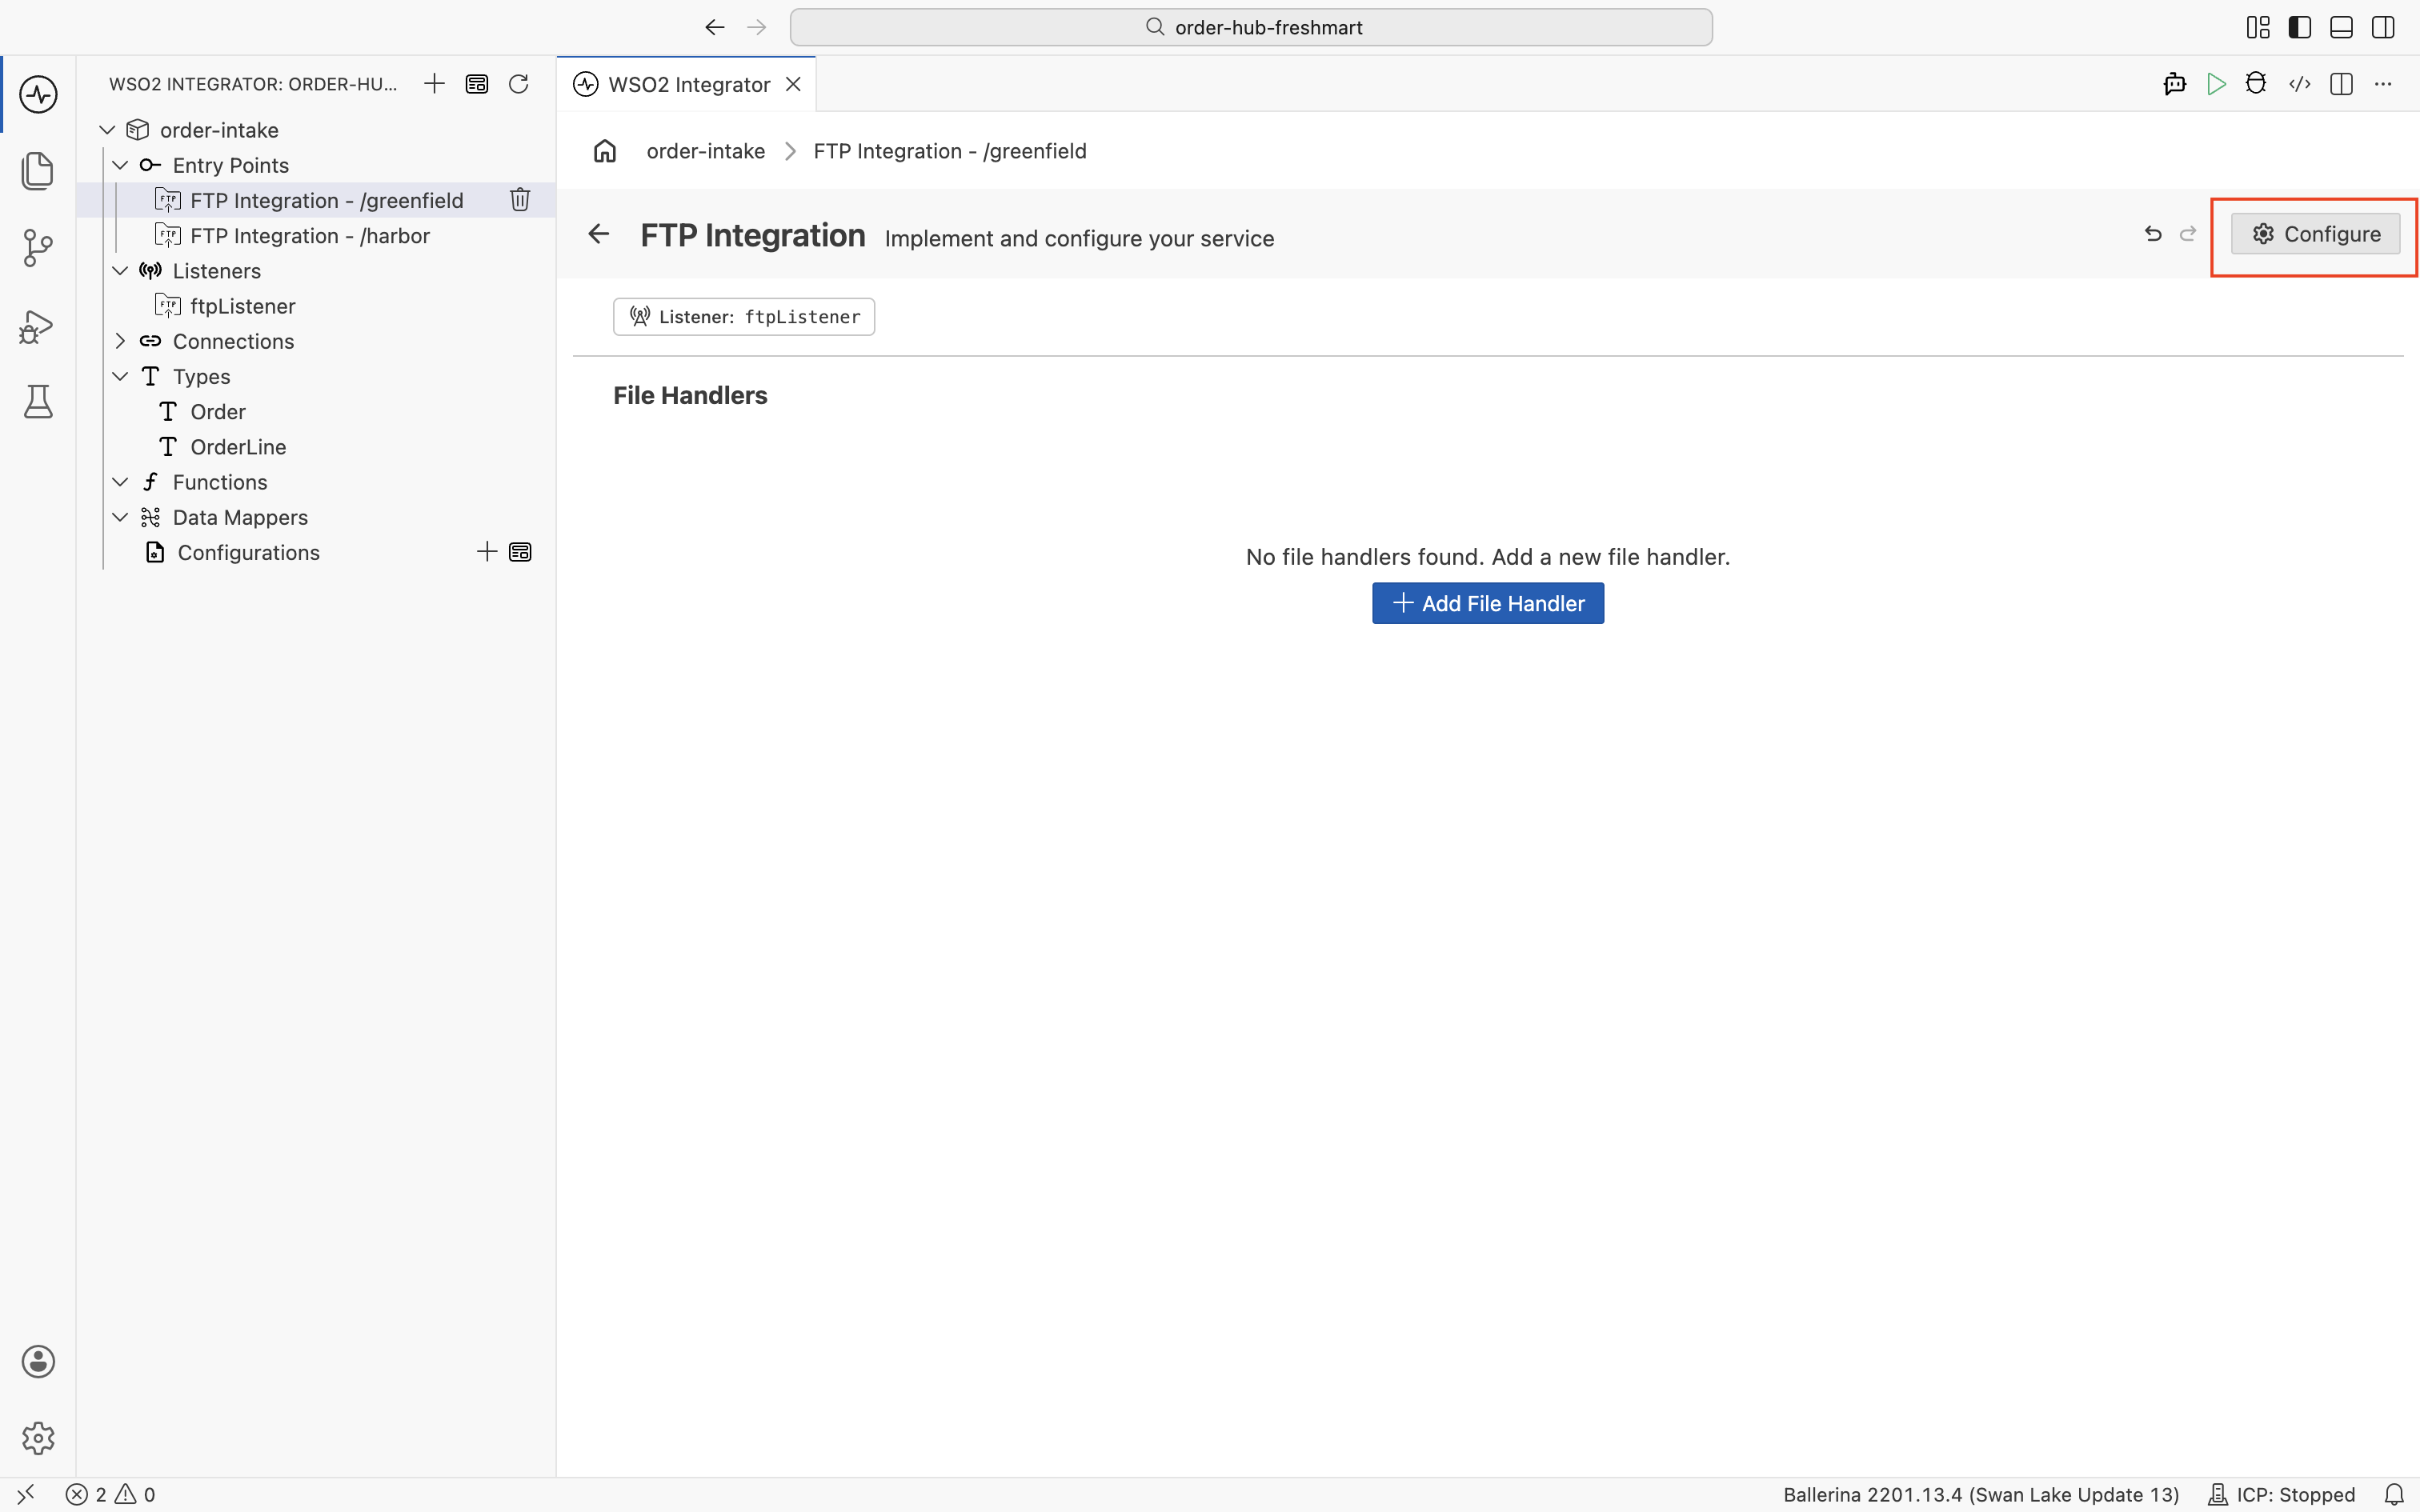
Task: Click Listener: ftpListener chip
Action: tap(744, 317)
